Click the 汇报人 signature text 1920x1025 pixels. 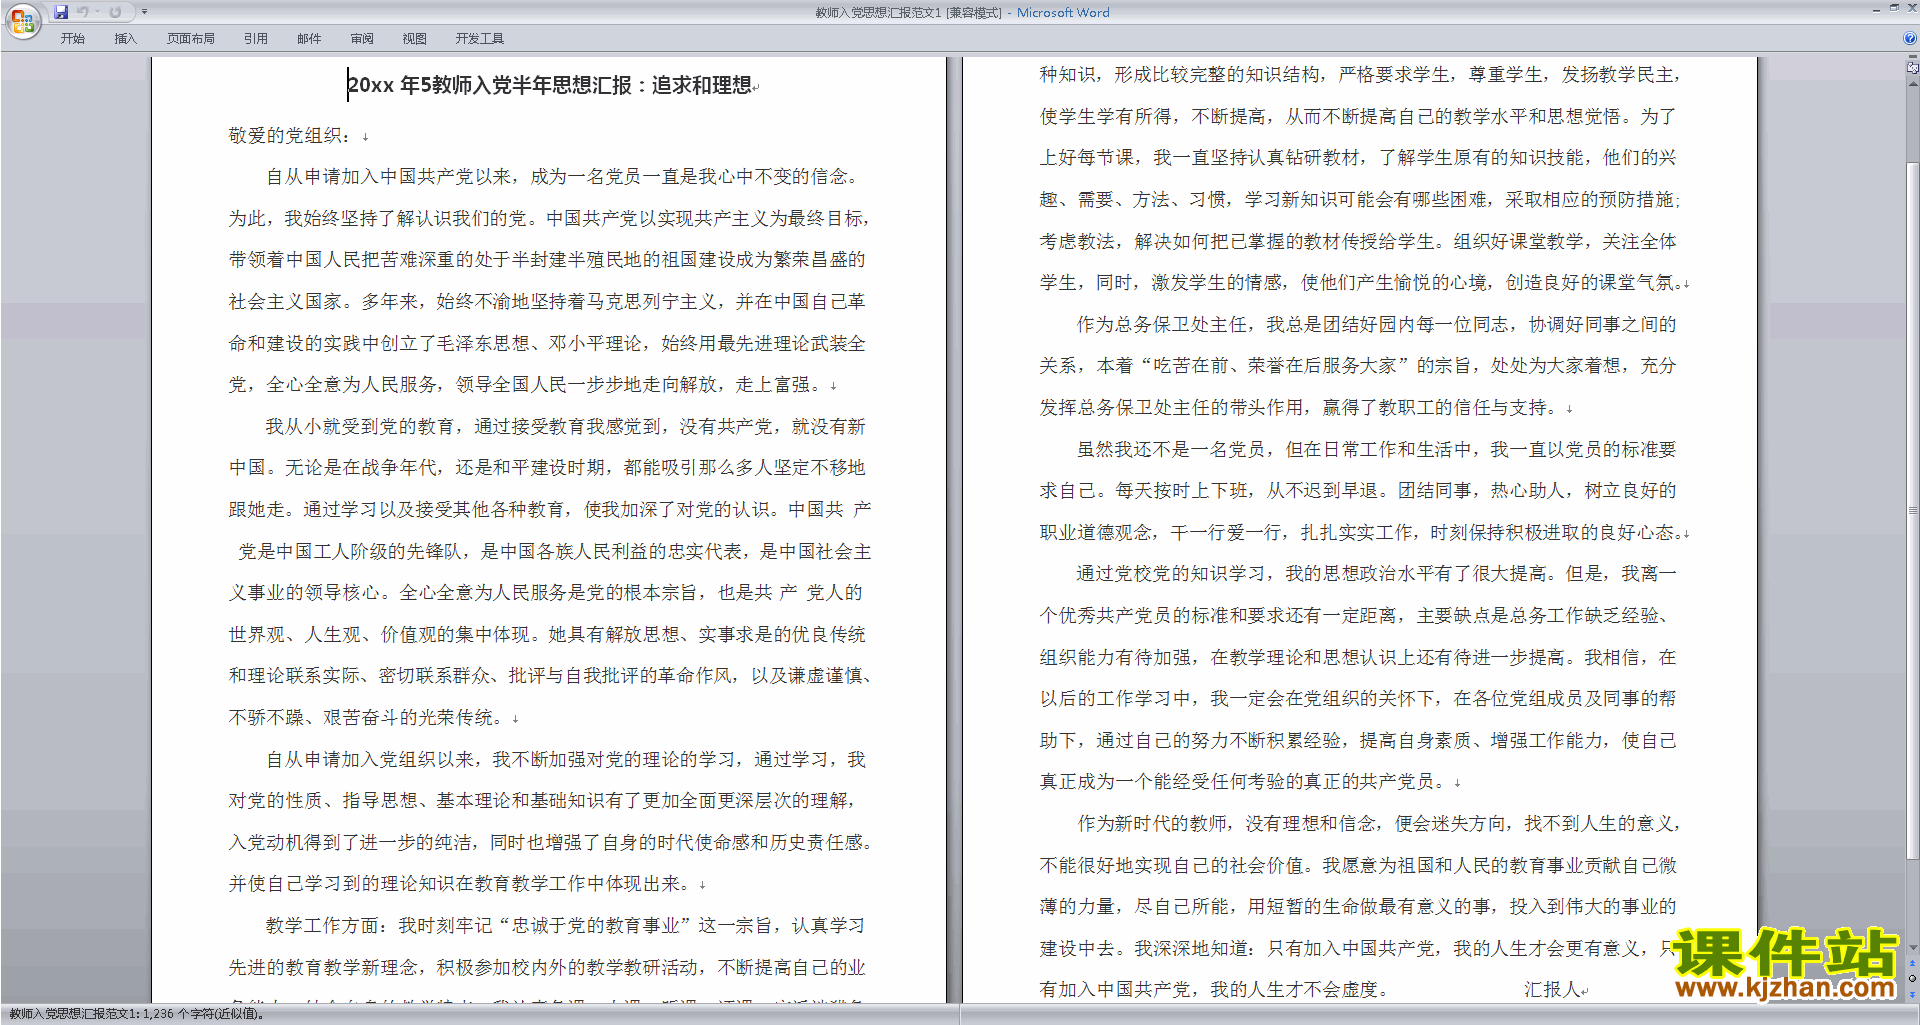tap(1552, 989)
